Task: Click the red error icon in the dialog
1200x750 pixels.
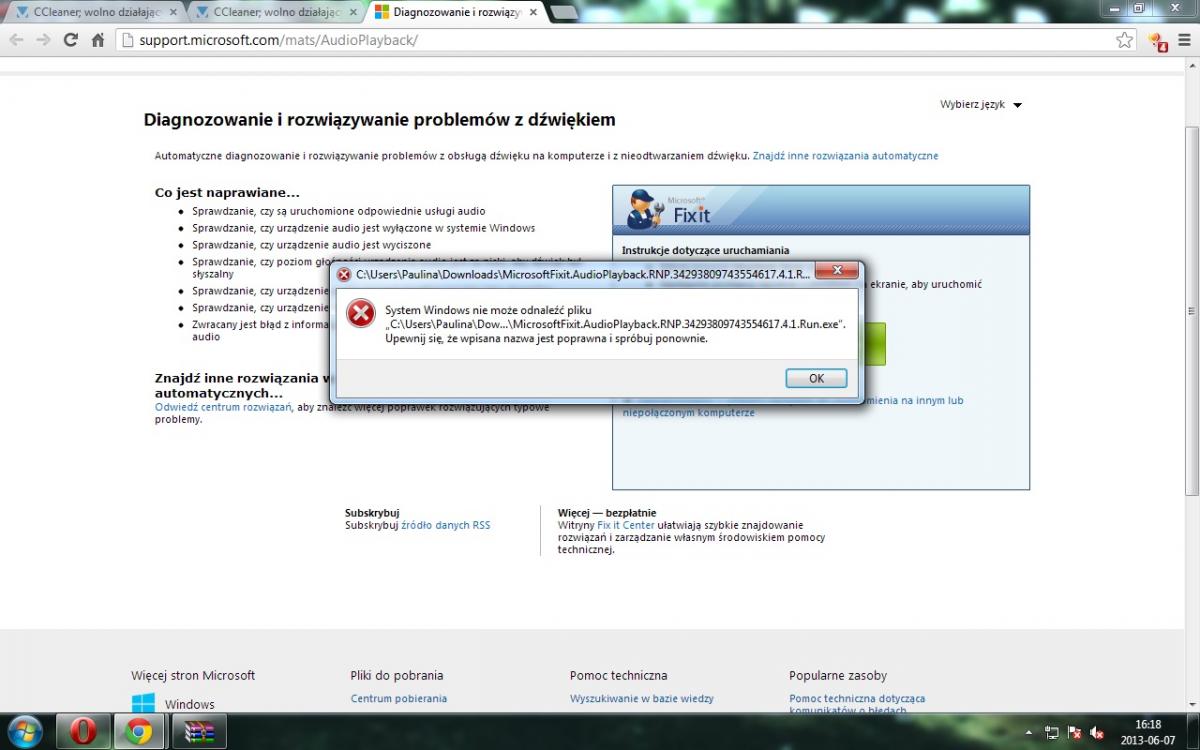Action: 360,314
